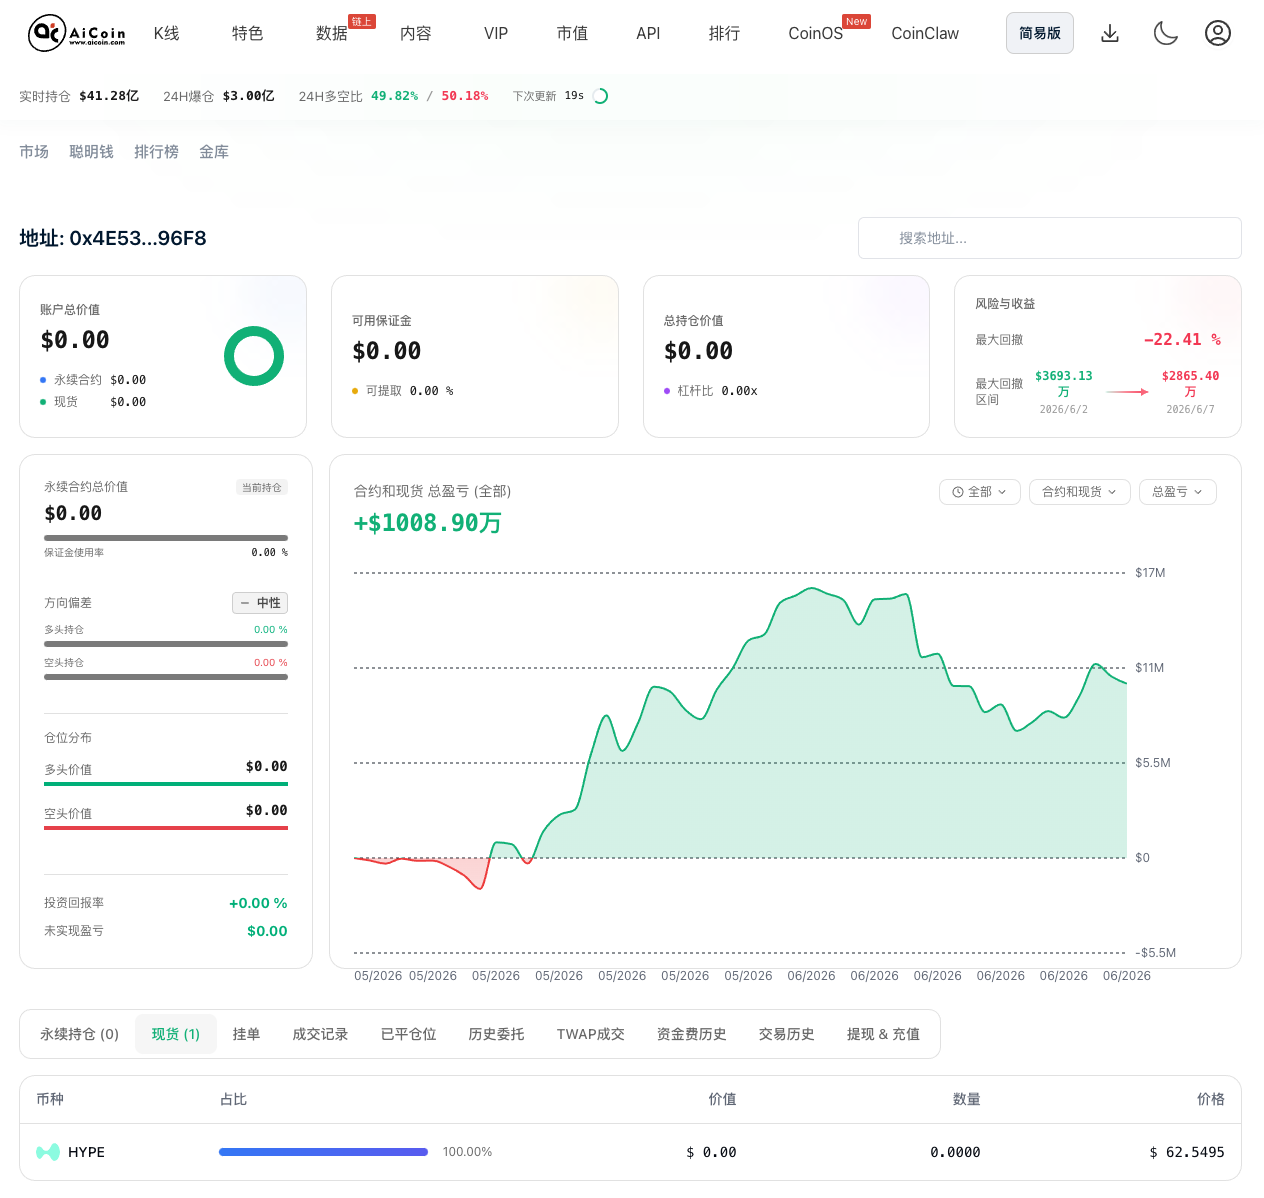Open the K线 menu
Image resolution: width=1264 pixels, height=1198 pixels.
pyautogui.click(x=167, y=33)
